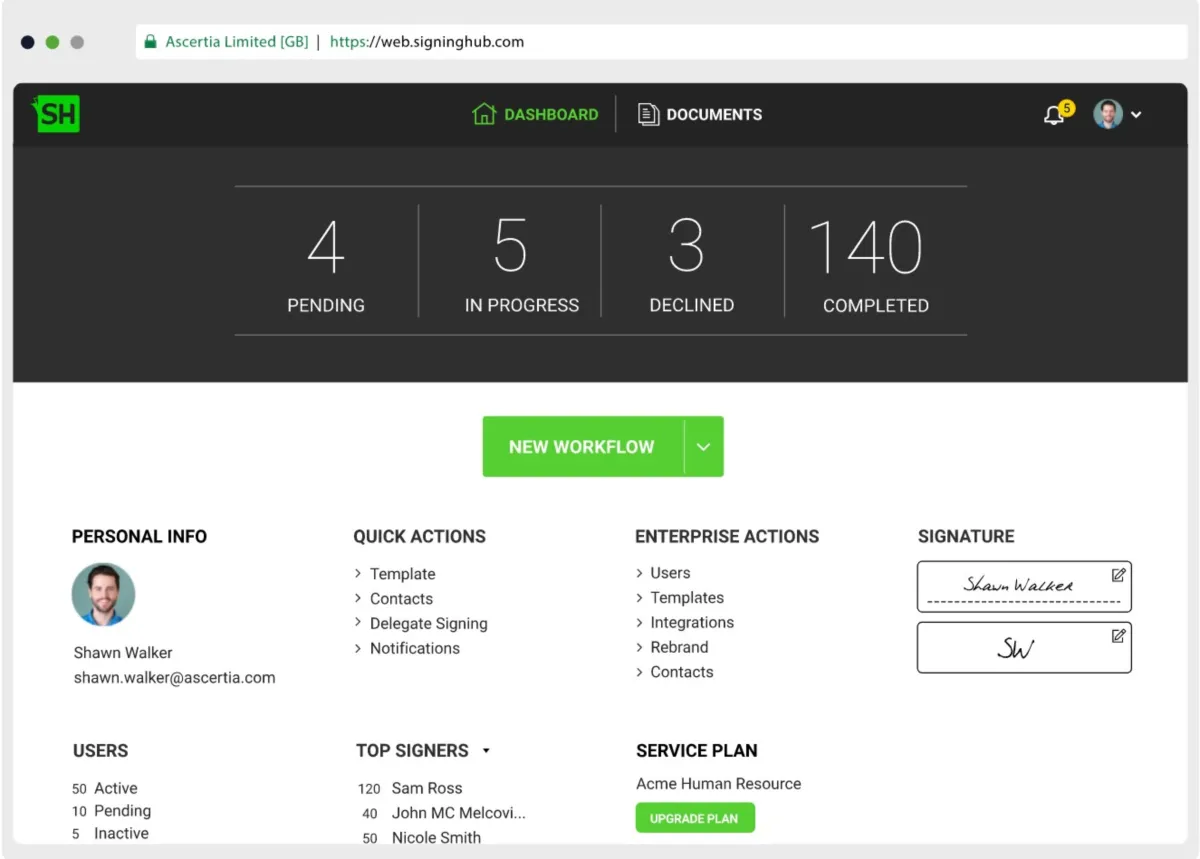Viewport: 1200px width, 859px height.
Task: Edit the SW initials signature
Action: (x=1118, y=636)
